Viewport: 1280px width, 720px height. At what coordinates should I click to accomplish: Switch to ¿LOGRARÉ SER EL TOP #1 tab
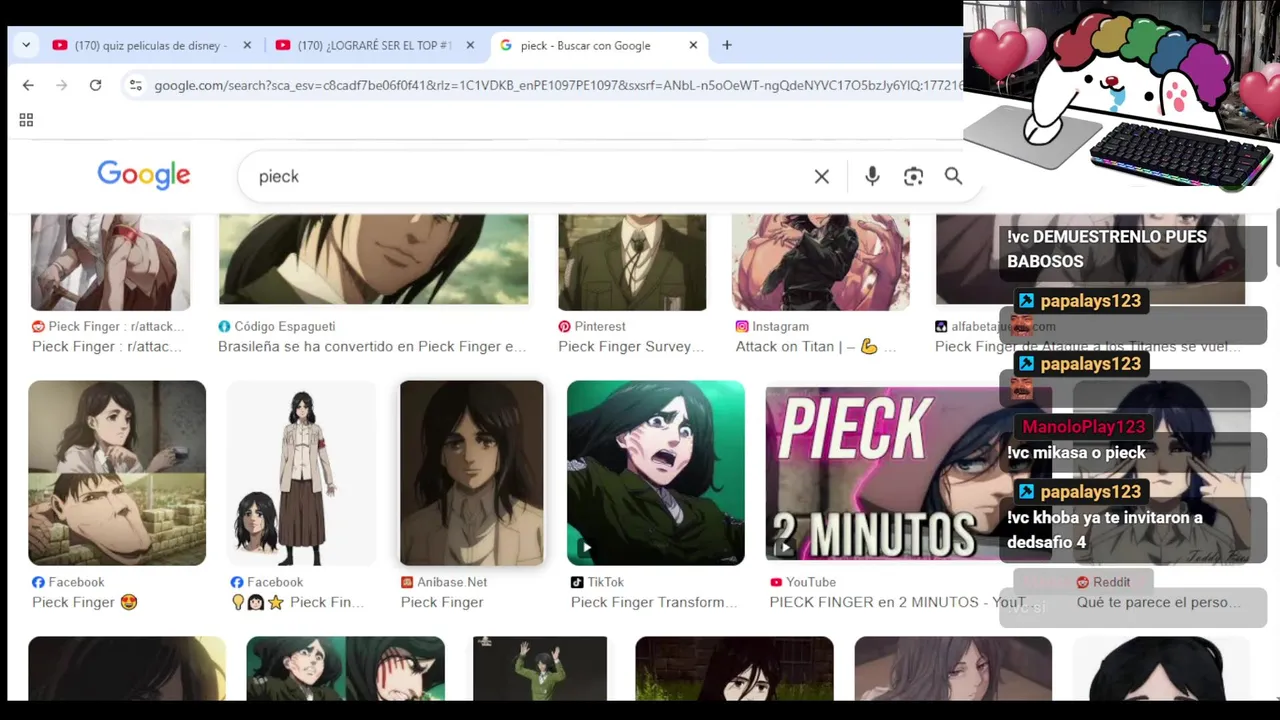pos(375,45)
